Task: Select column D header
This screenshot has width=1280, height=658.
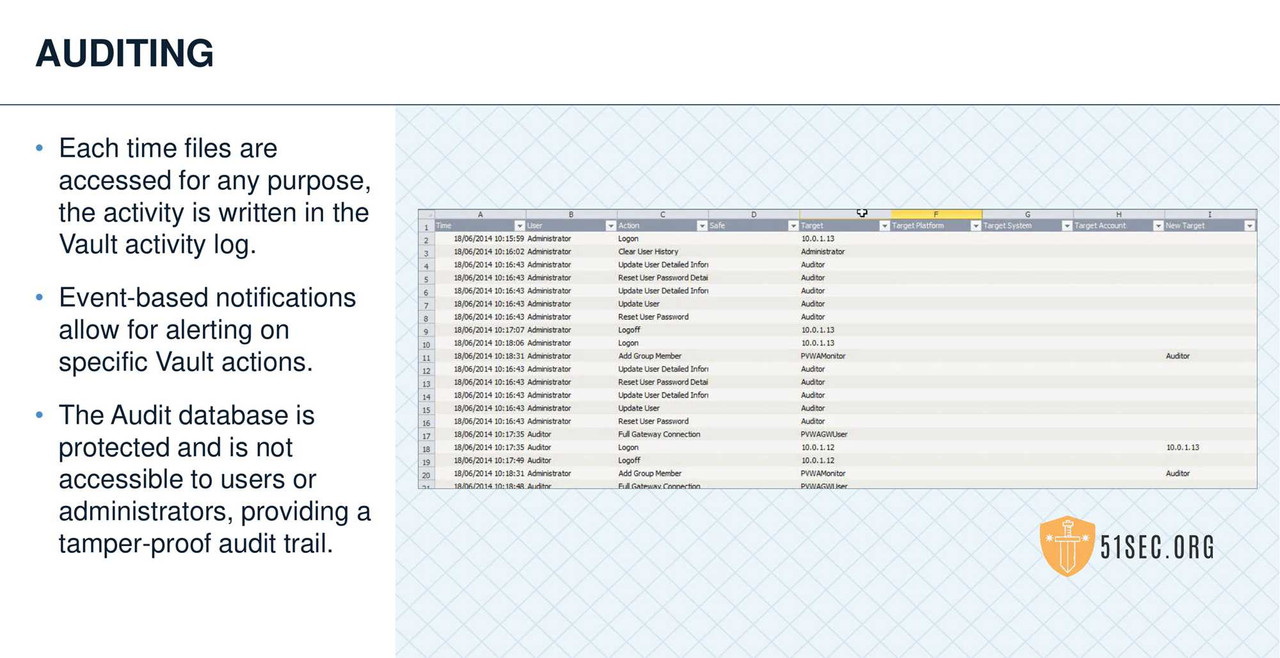Action: coord(753,214)
